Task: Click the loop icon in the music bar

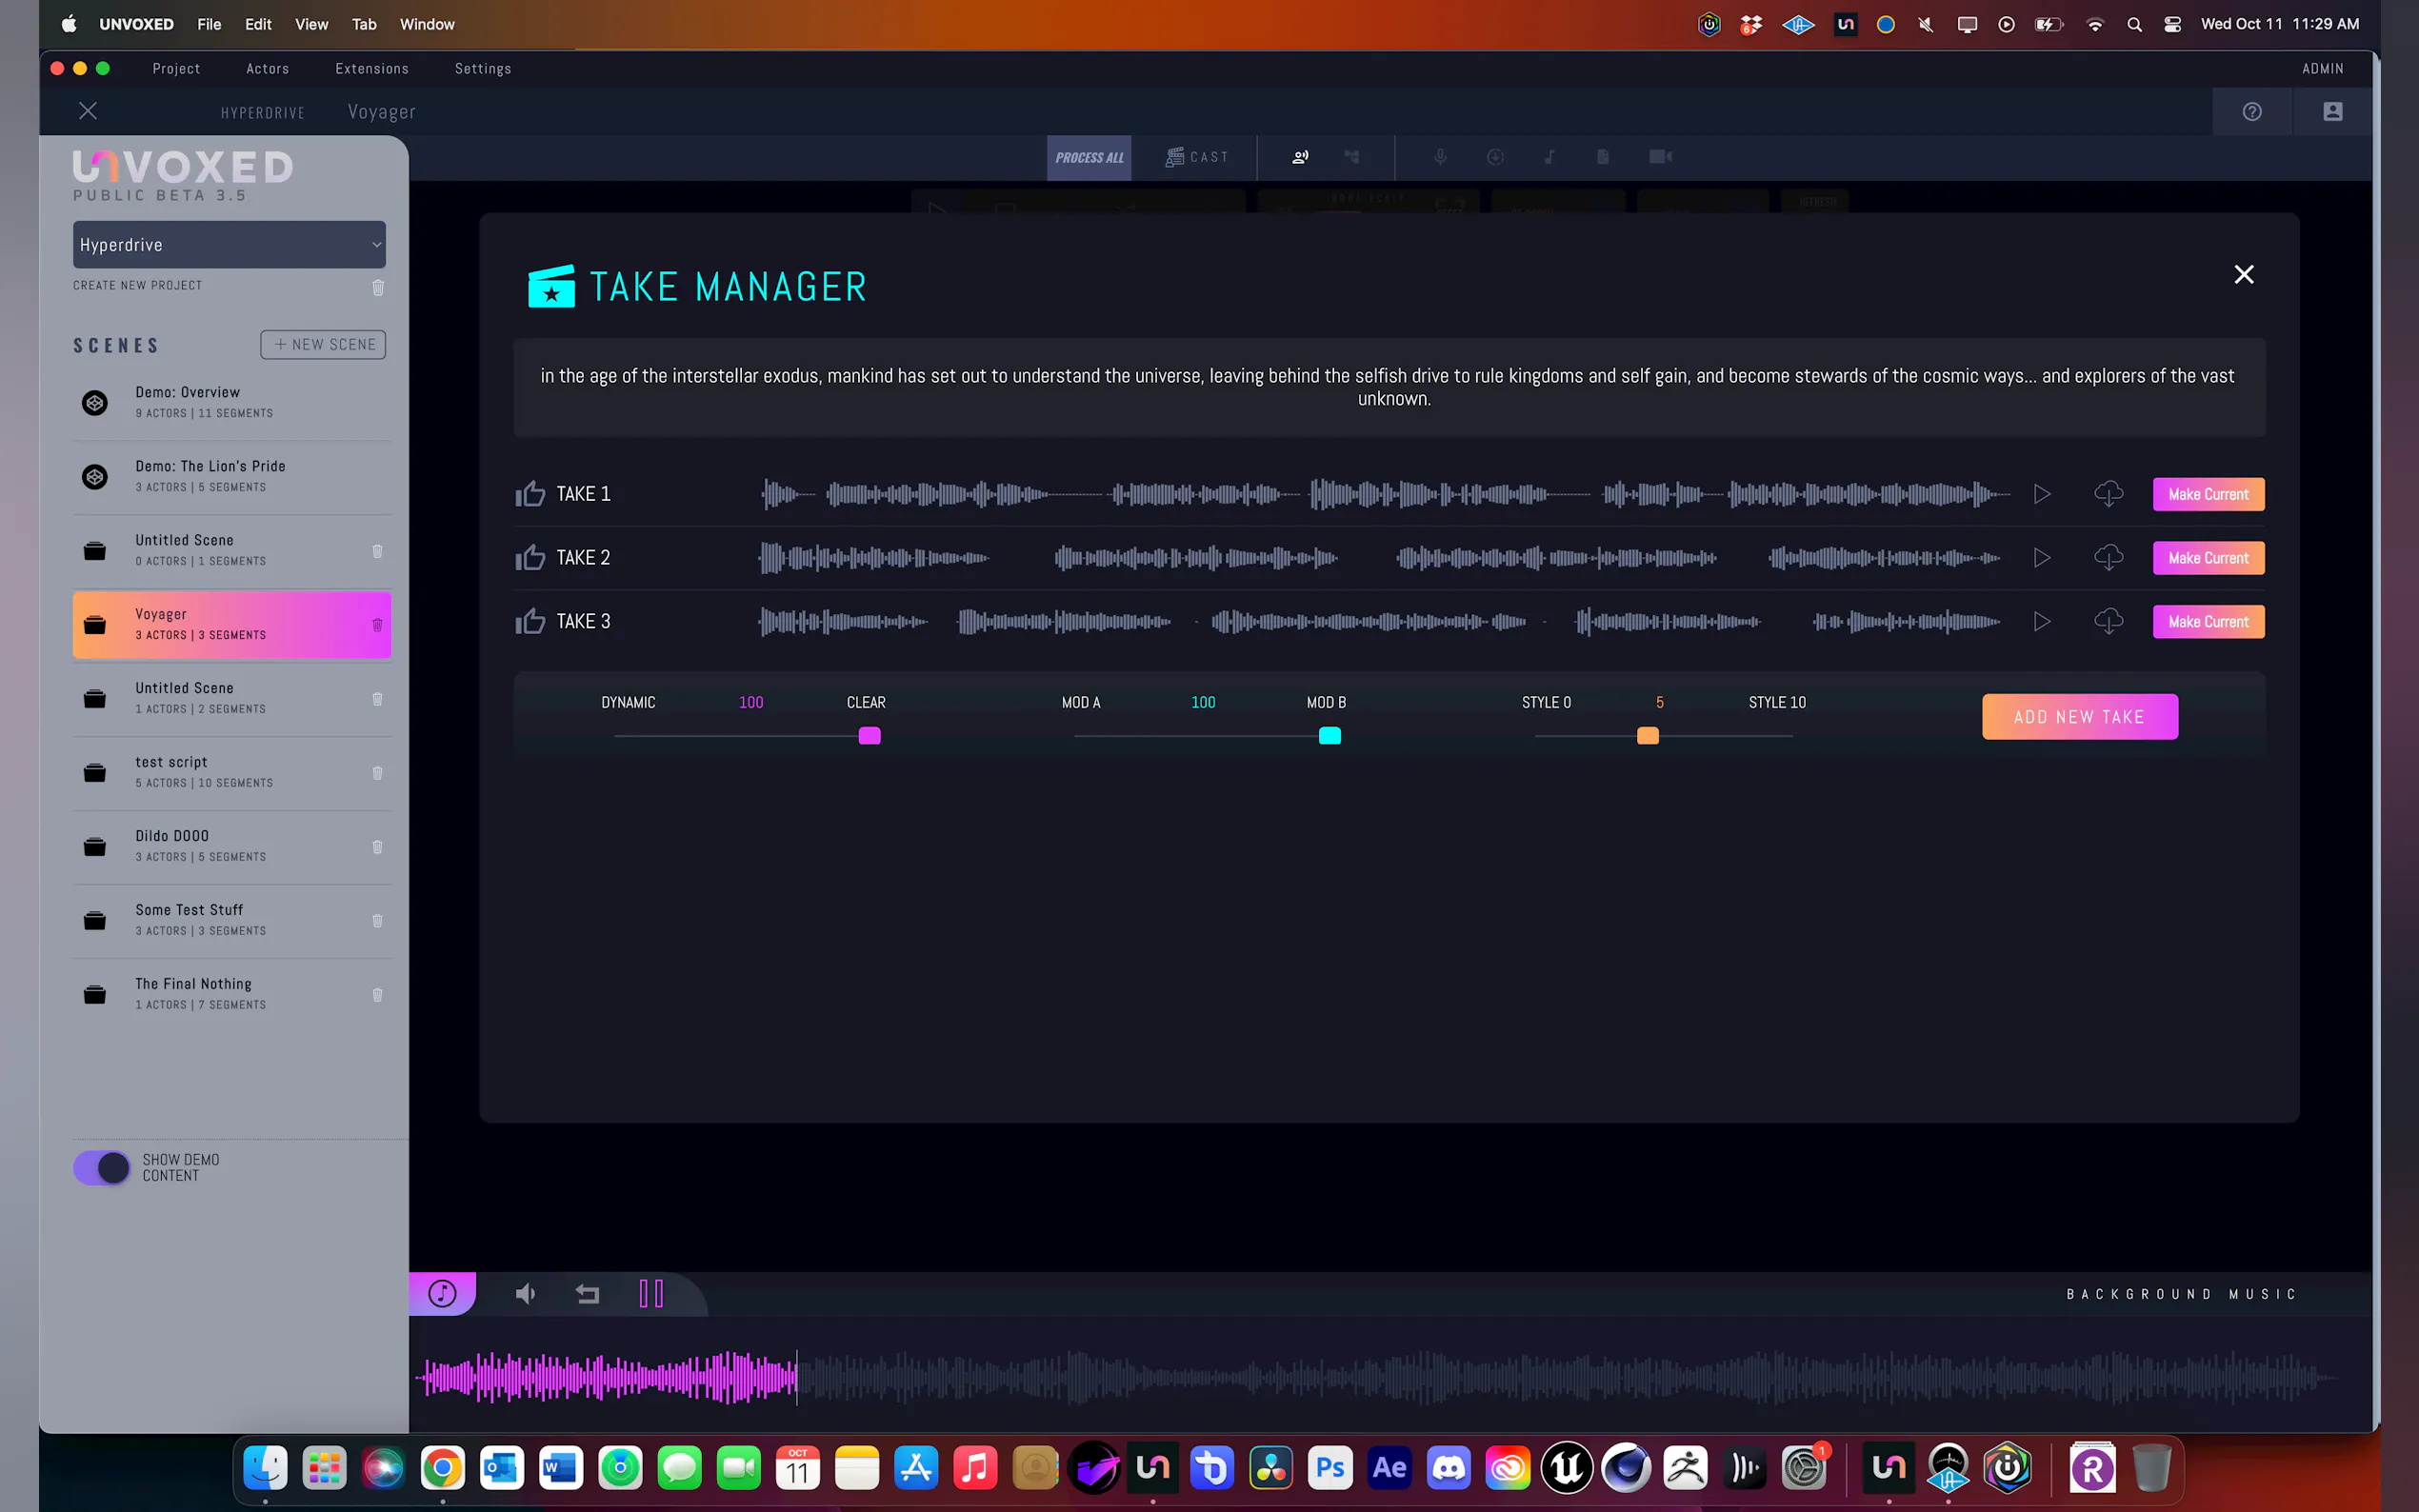Action: click(x=587, y=1294)
